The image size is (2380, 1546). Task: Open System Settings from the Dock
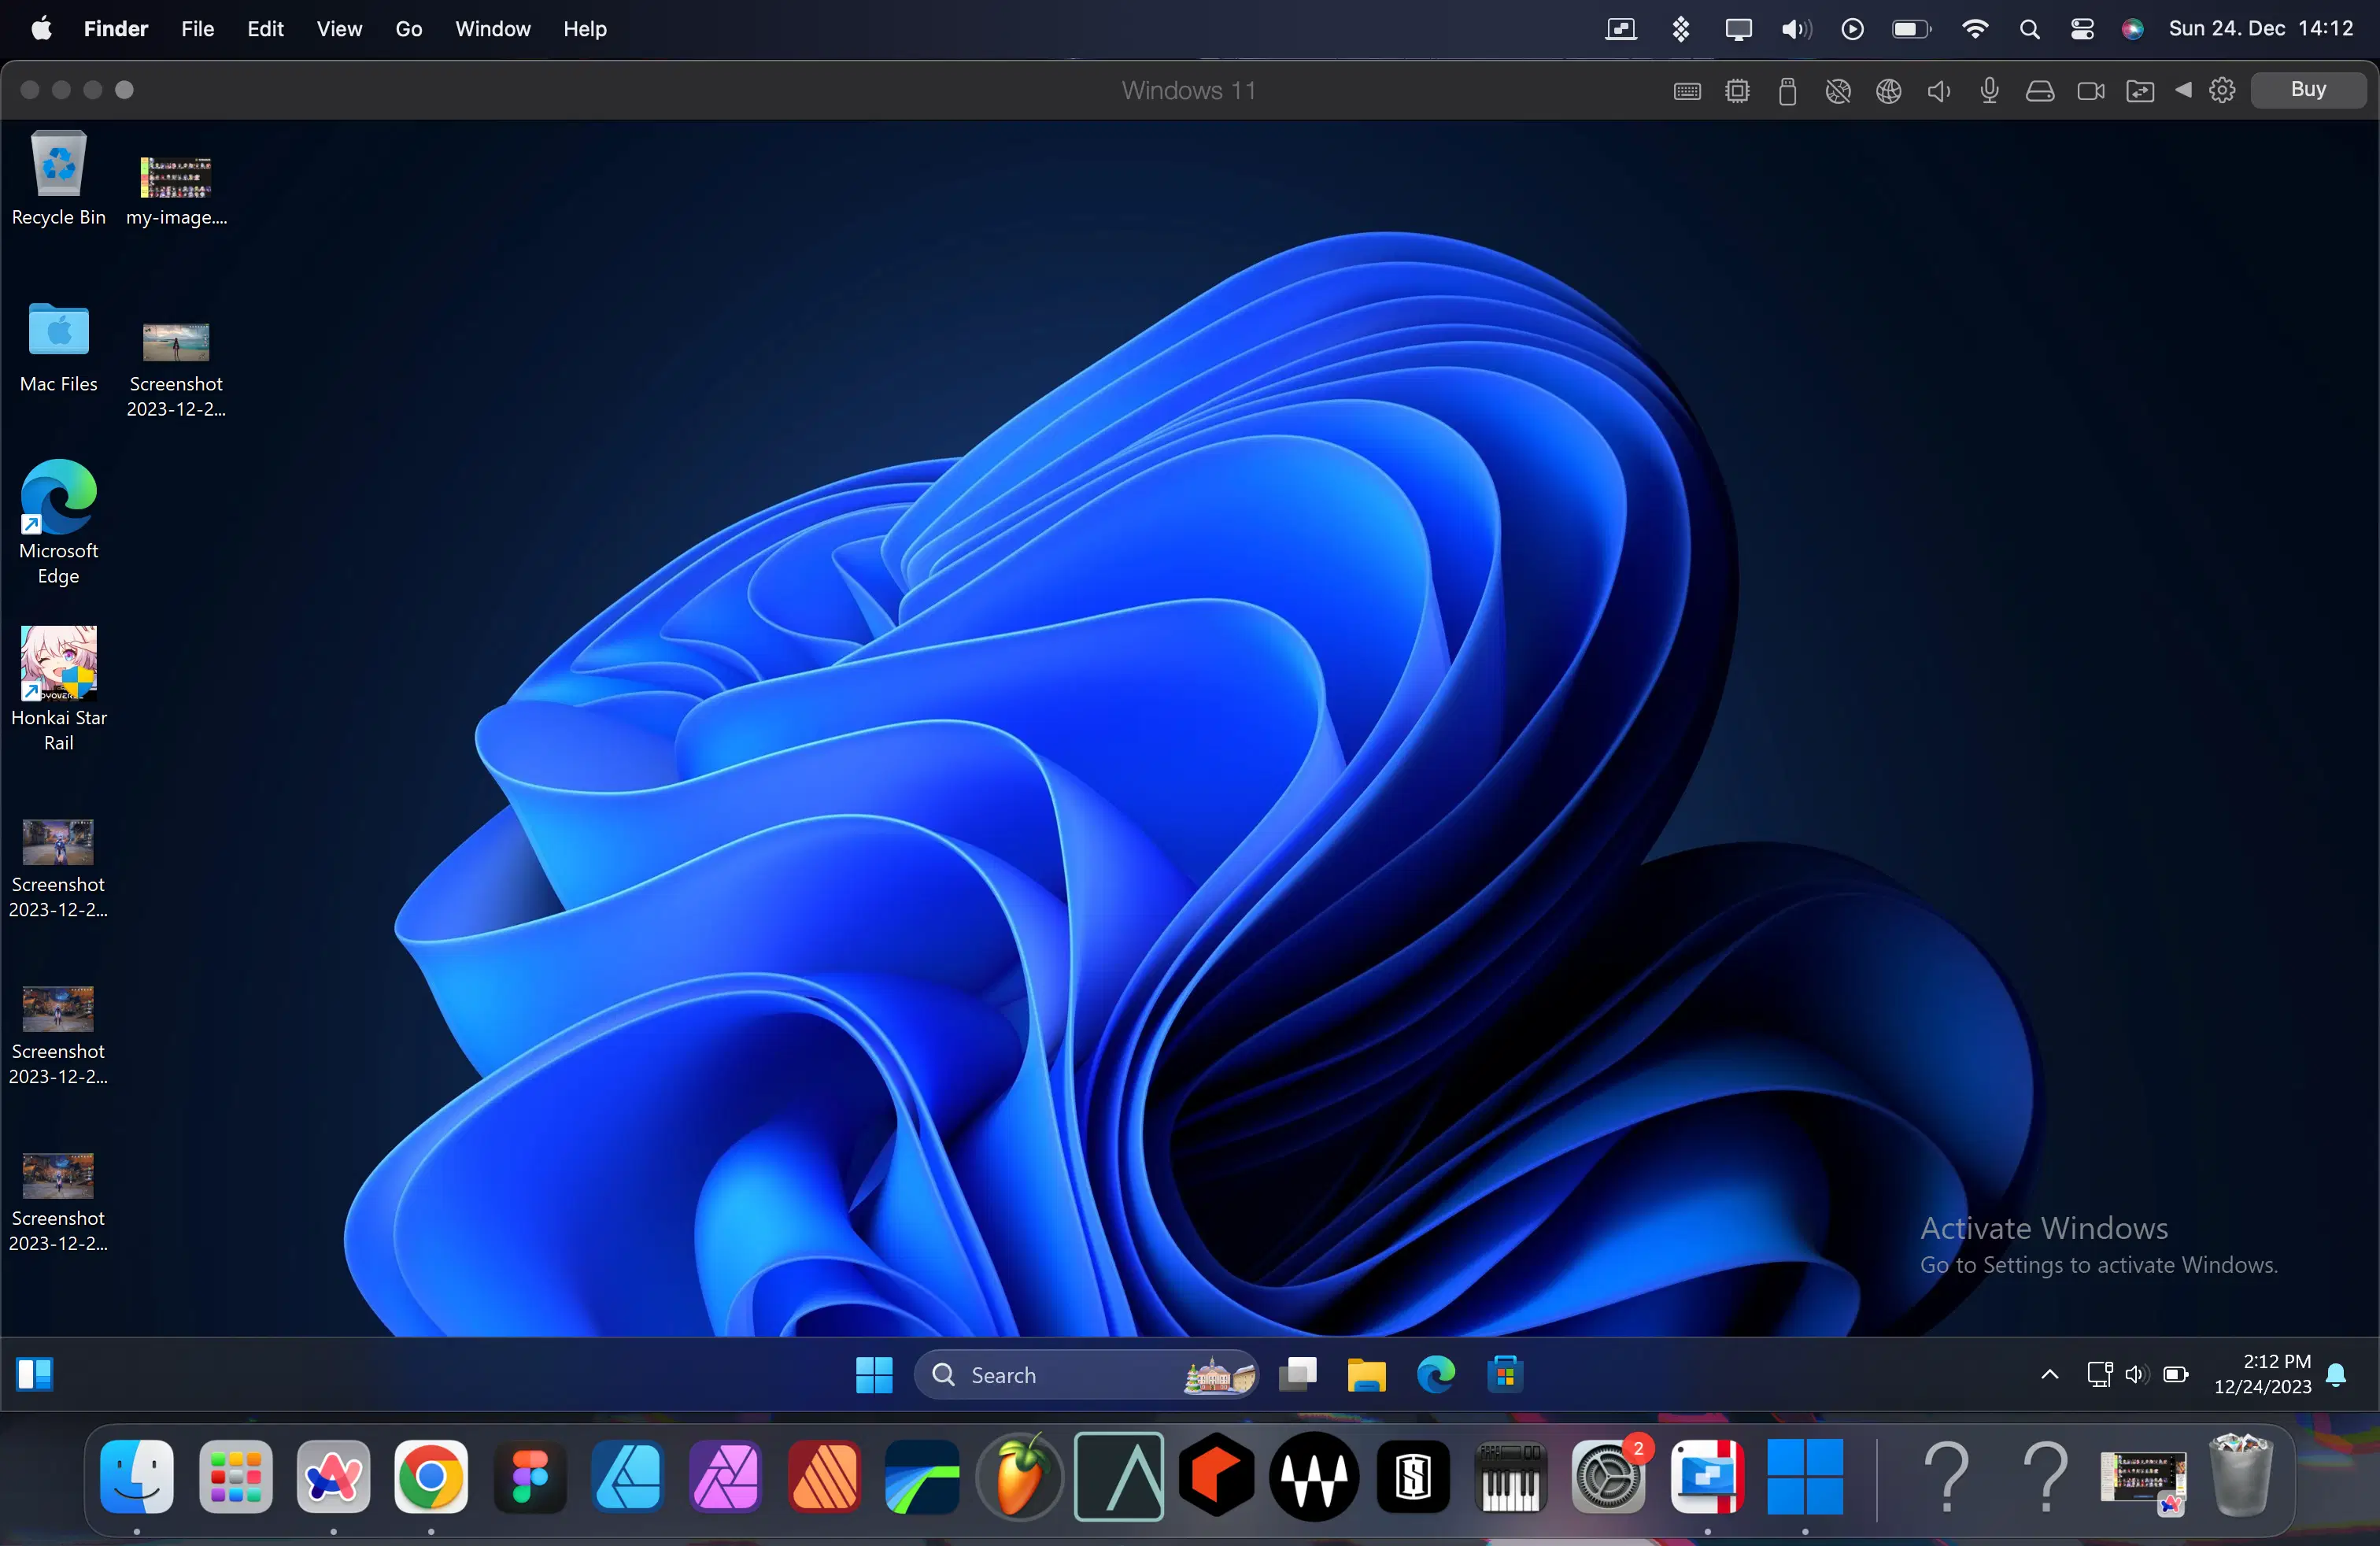[1609, 1477]
